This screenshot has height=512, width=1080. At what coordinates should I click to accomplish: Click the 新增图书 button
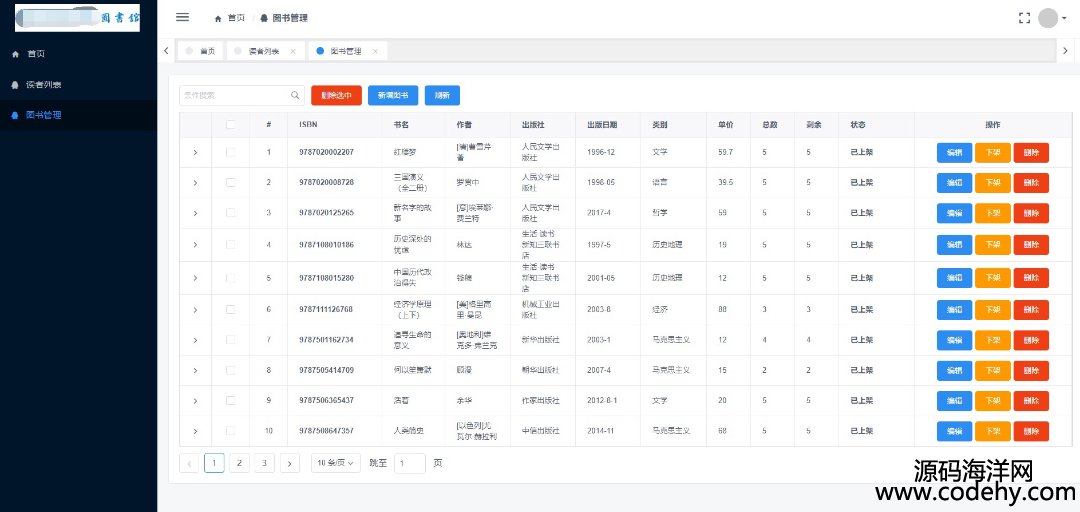(x=392, y=95)
